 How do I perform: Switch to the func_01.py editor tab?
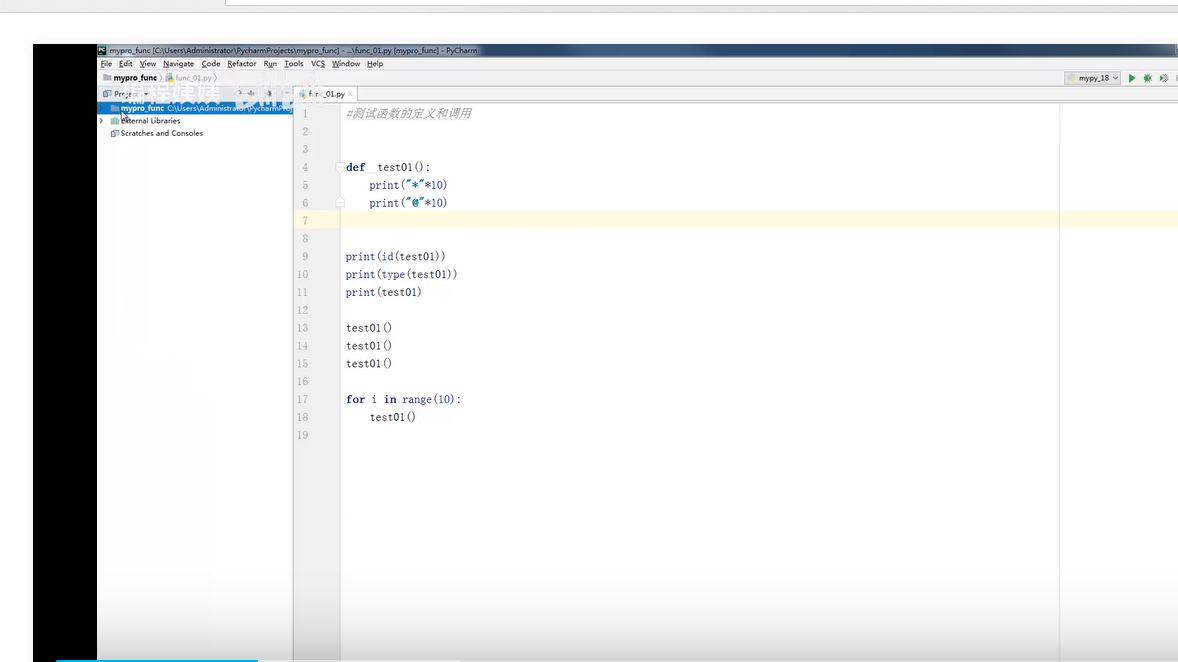point(326,94)
